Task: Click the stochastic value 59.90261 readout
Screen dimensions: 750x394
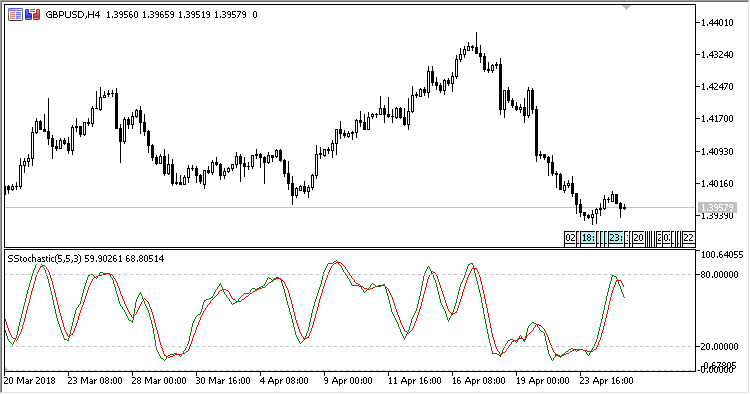Action: tap(103, 259)
